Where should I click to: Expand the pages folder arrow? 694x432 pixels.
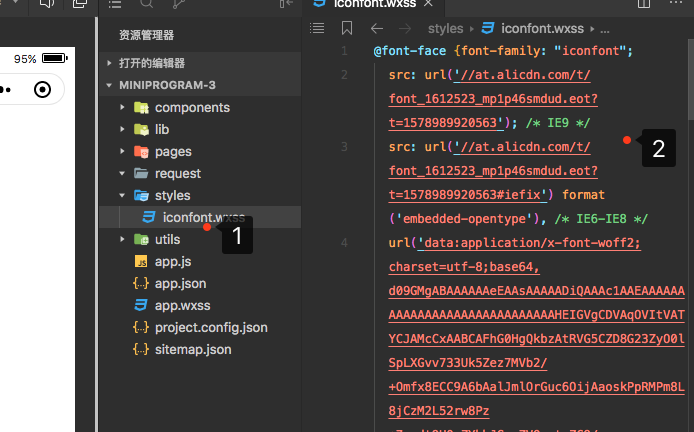coord(123,151)
